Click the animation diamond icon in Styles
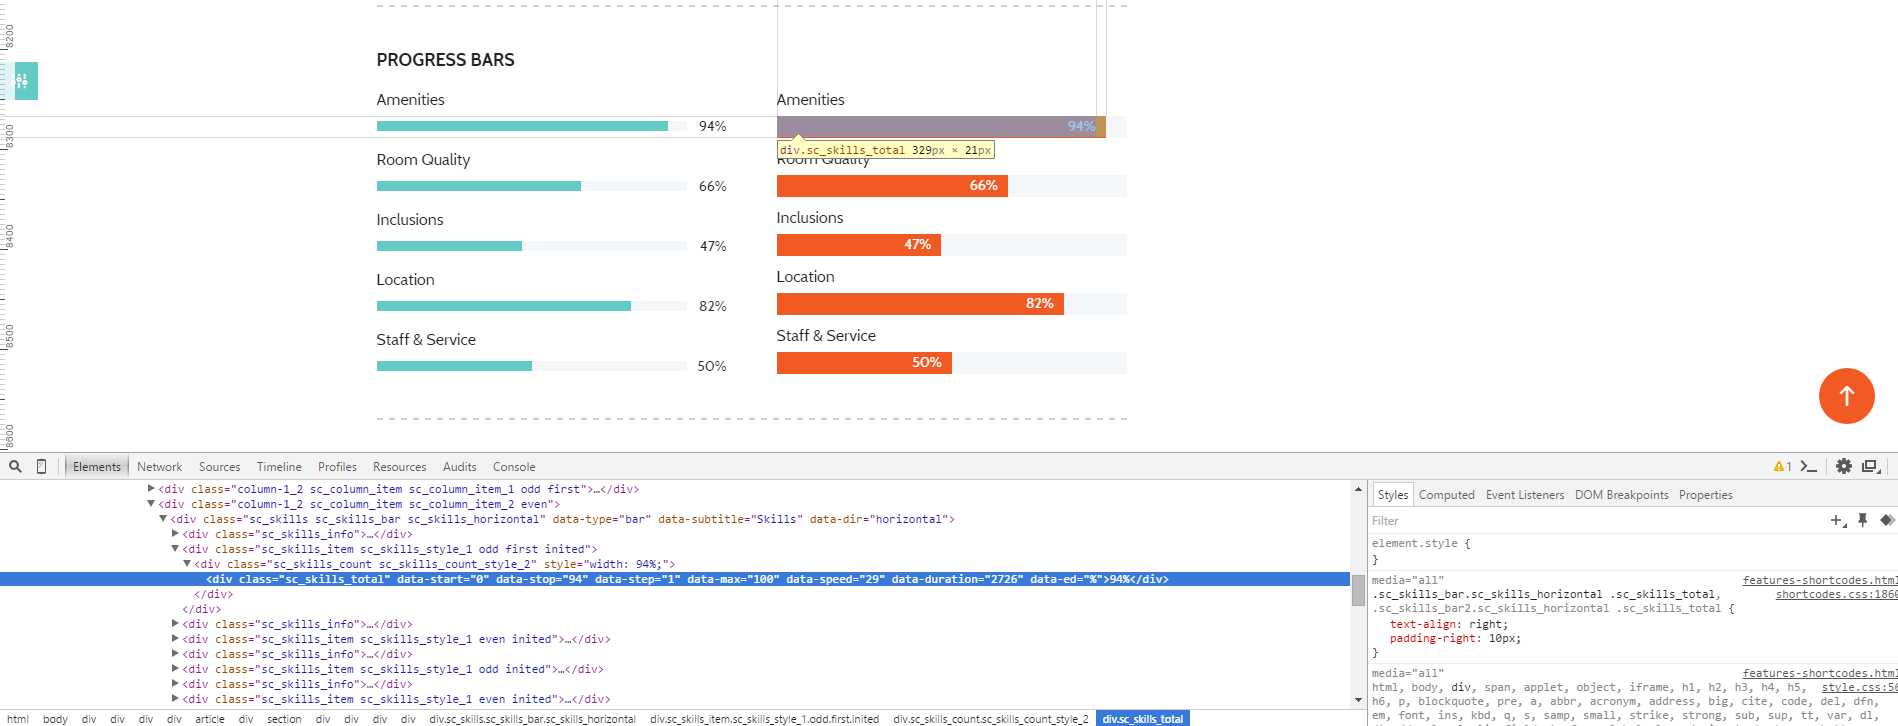 click(x=1886, y=520)
